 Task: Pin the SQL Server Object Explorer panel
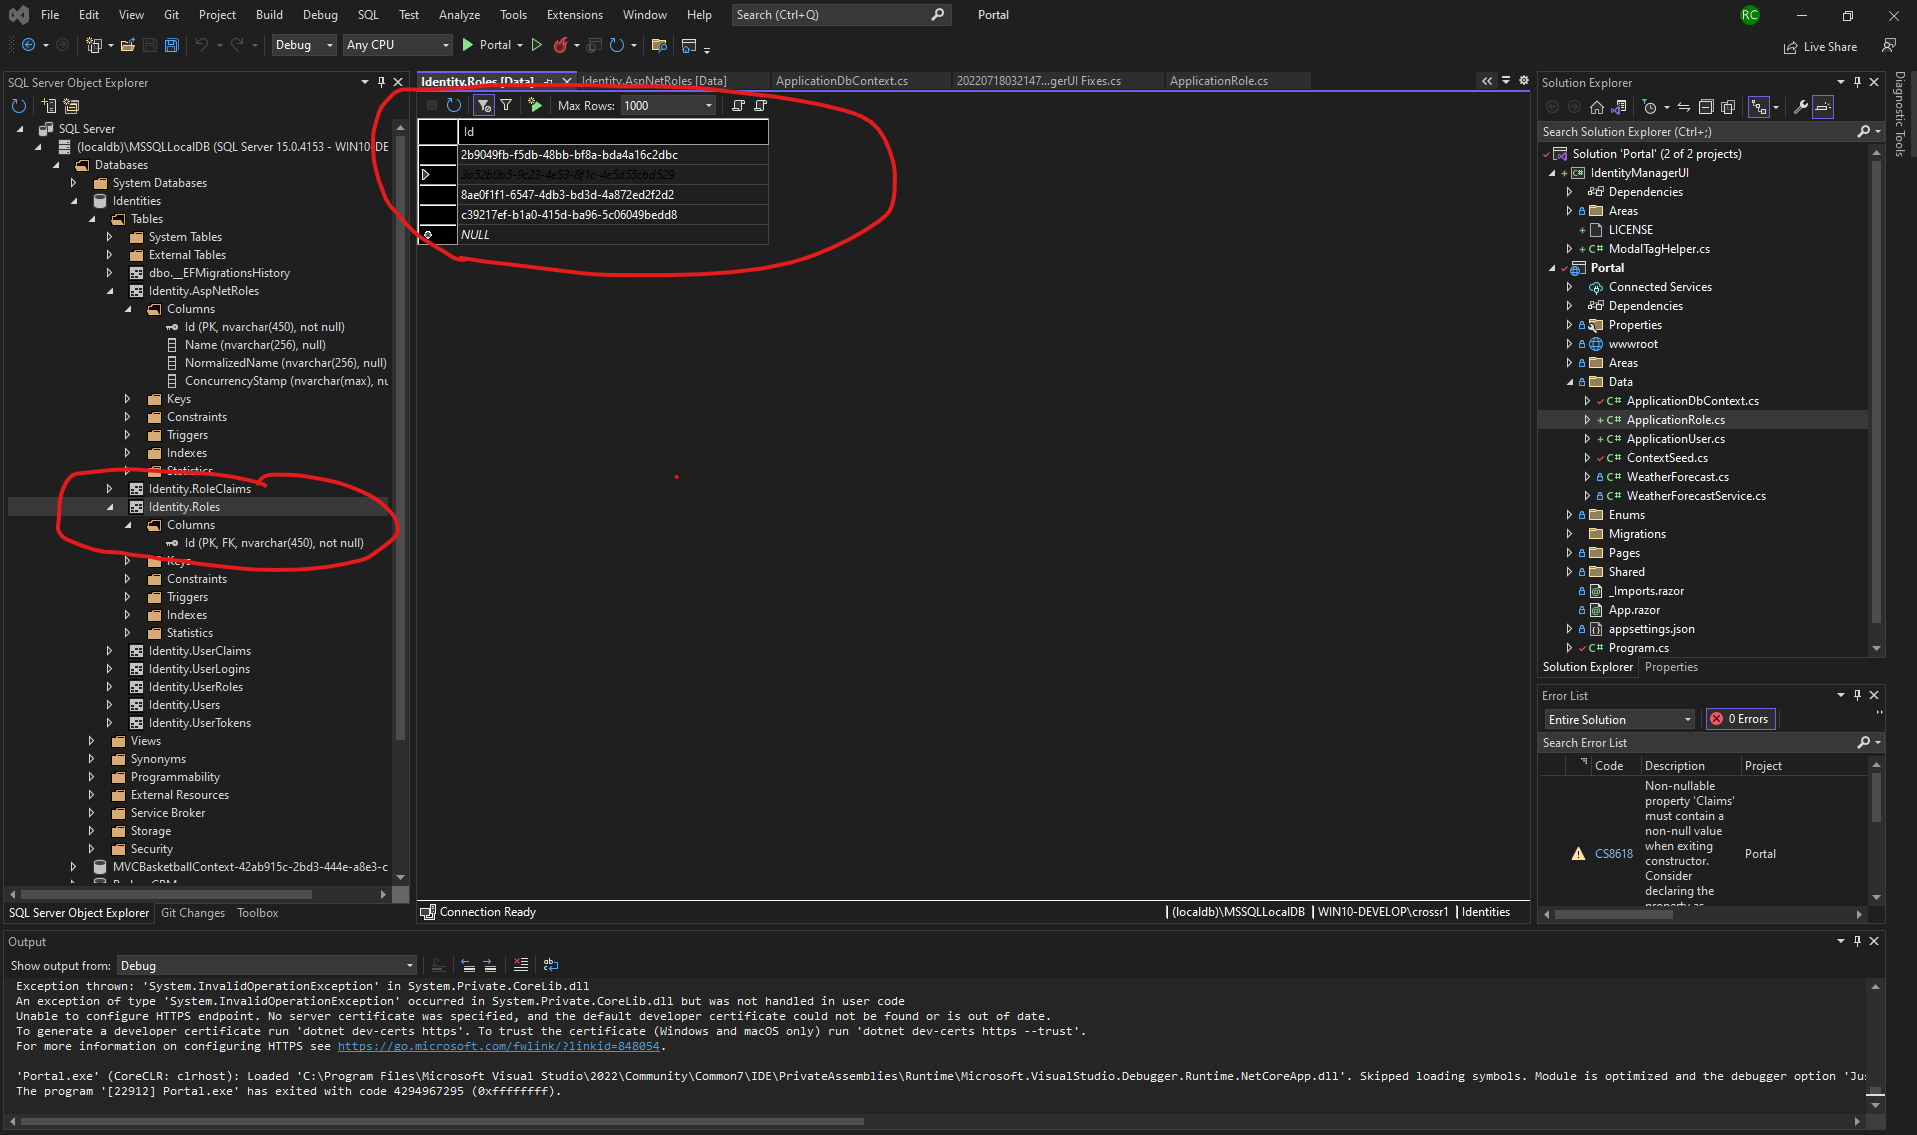coord(381,82)
